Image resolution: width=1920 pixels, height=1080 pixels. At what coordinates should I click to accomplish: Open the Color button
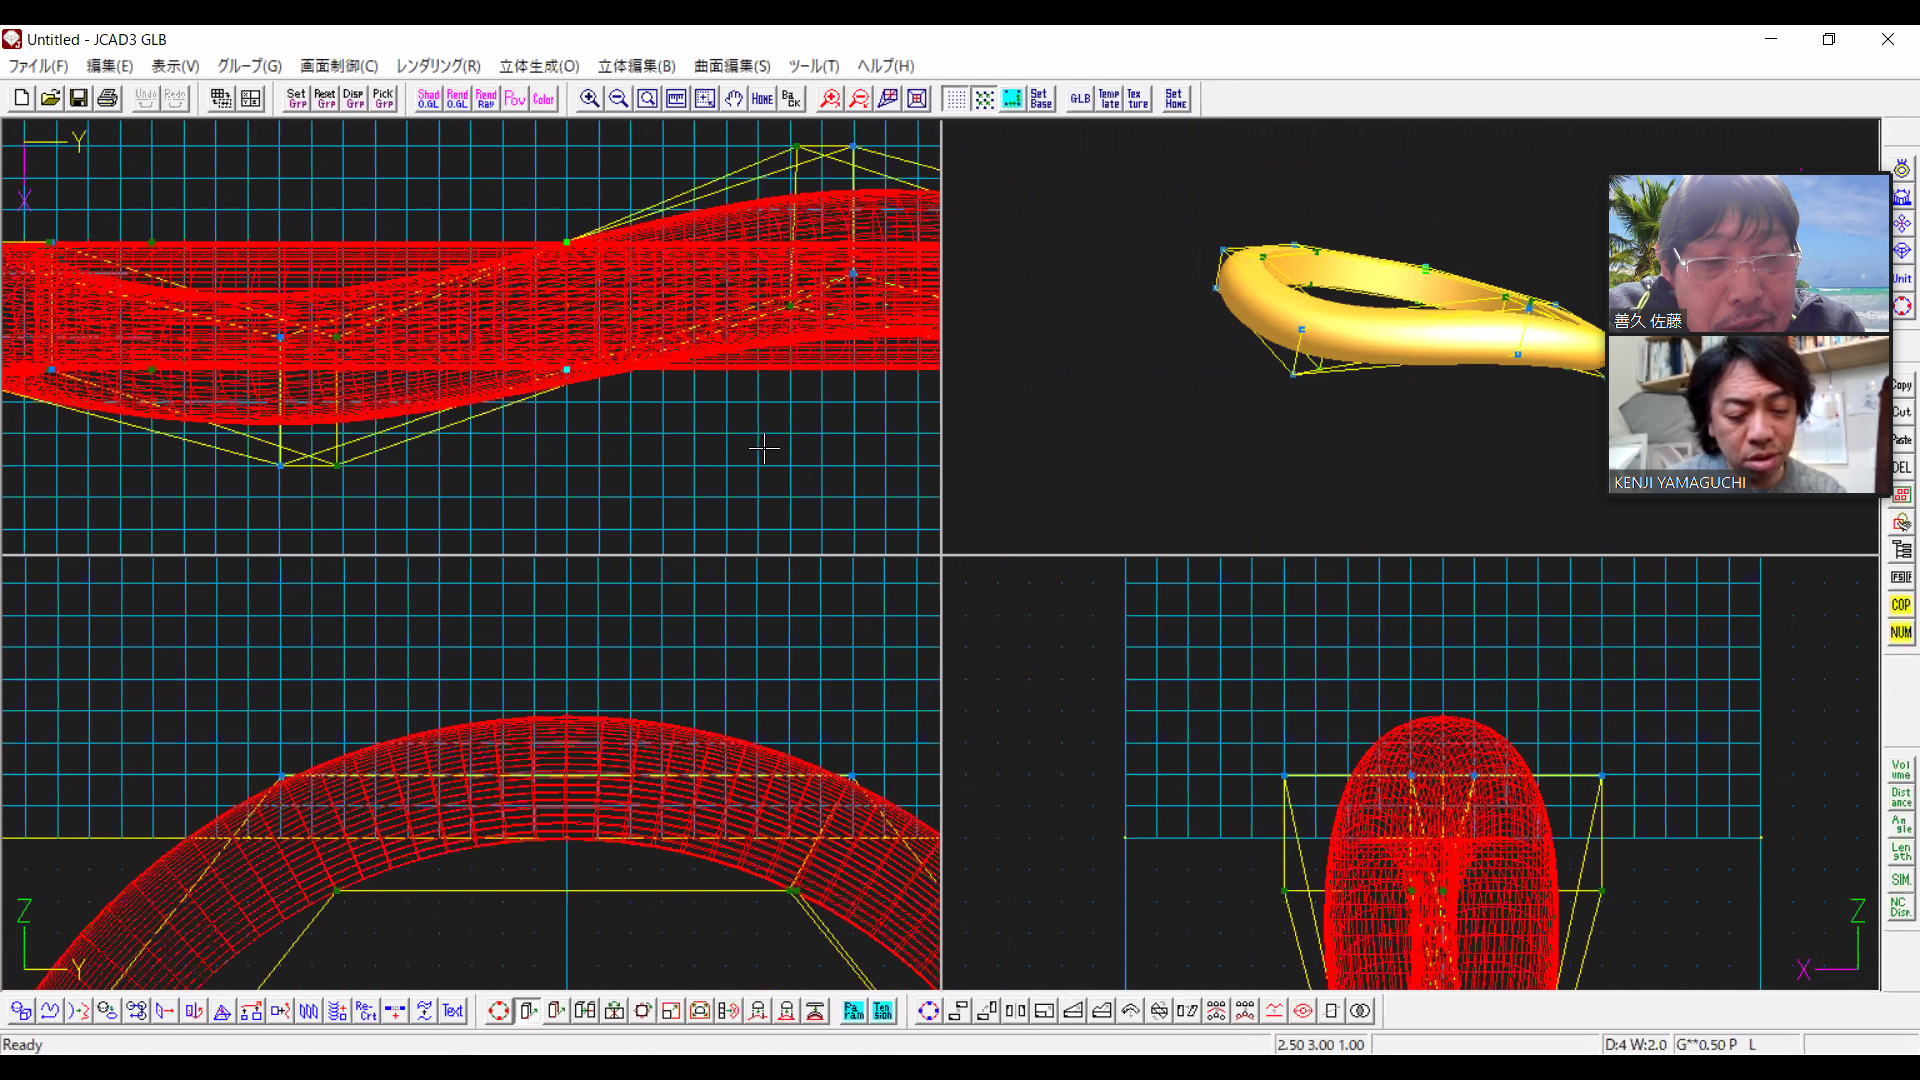(x=544, y=98)
